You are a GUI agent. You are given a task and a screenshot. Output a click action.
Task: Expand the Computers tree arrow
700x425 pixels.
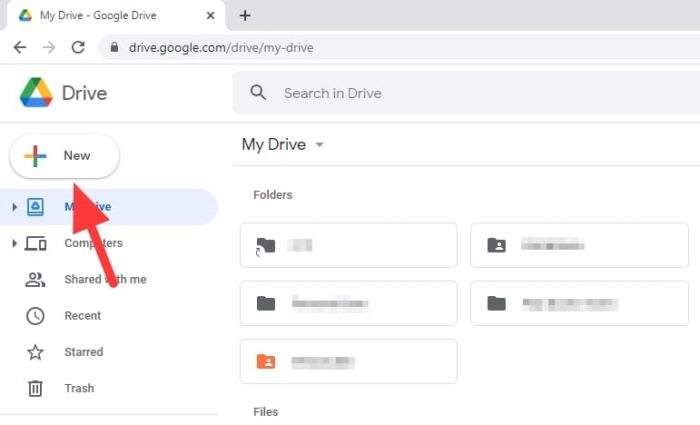14,243
